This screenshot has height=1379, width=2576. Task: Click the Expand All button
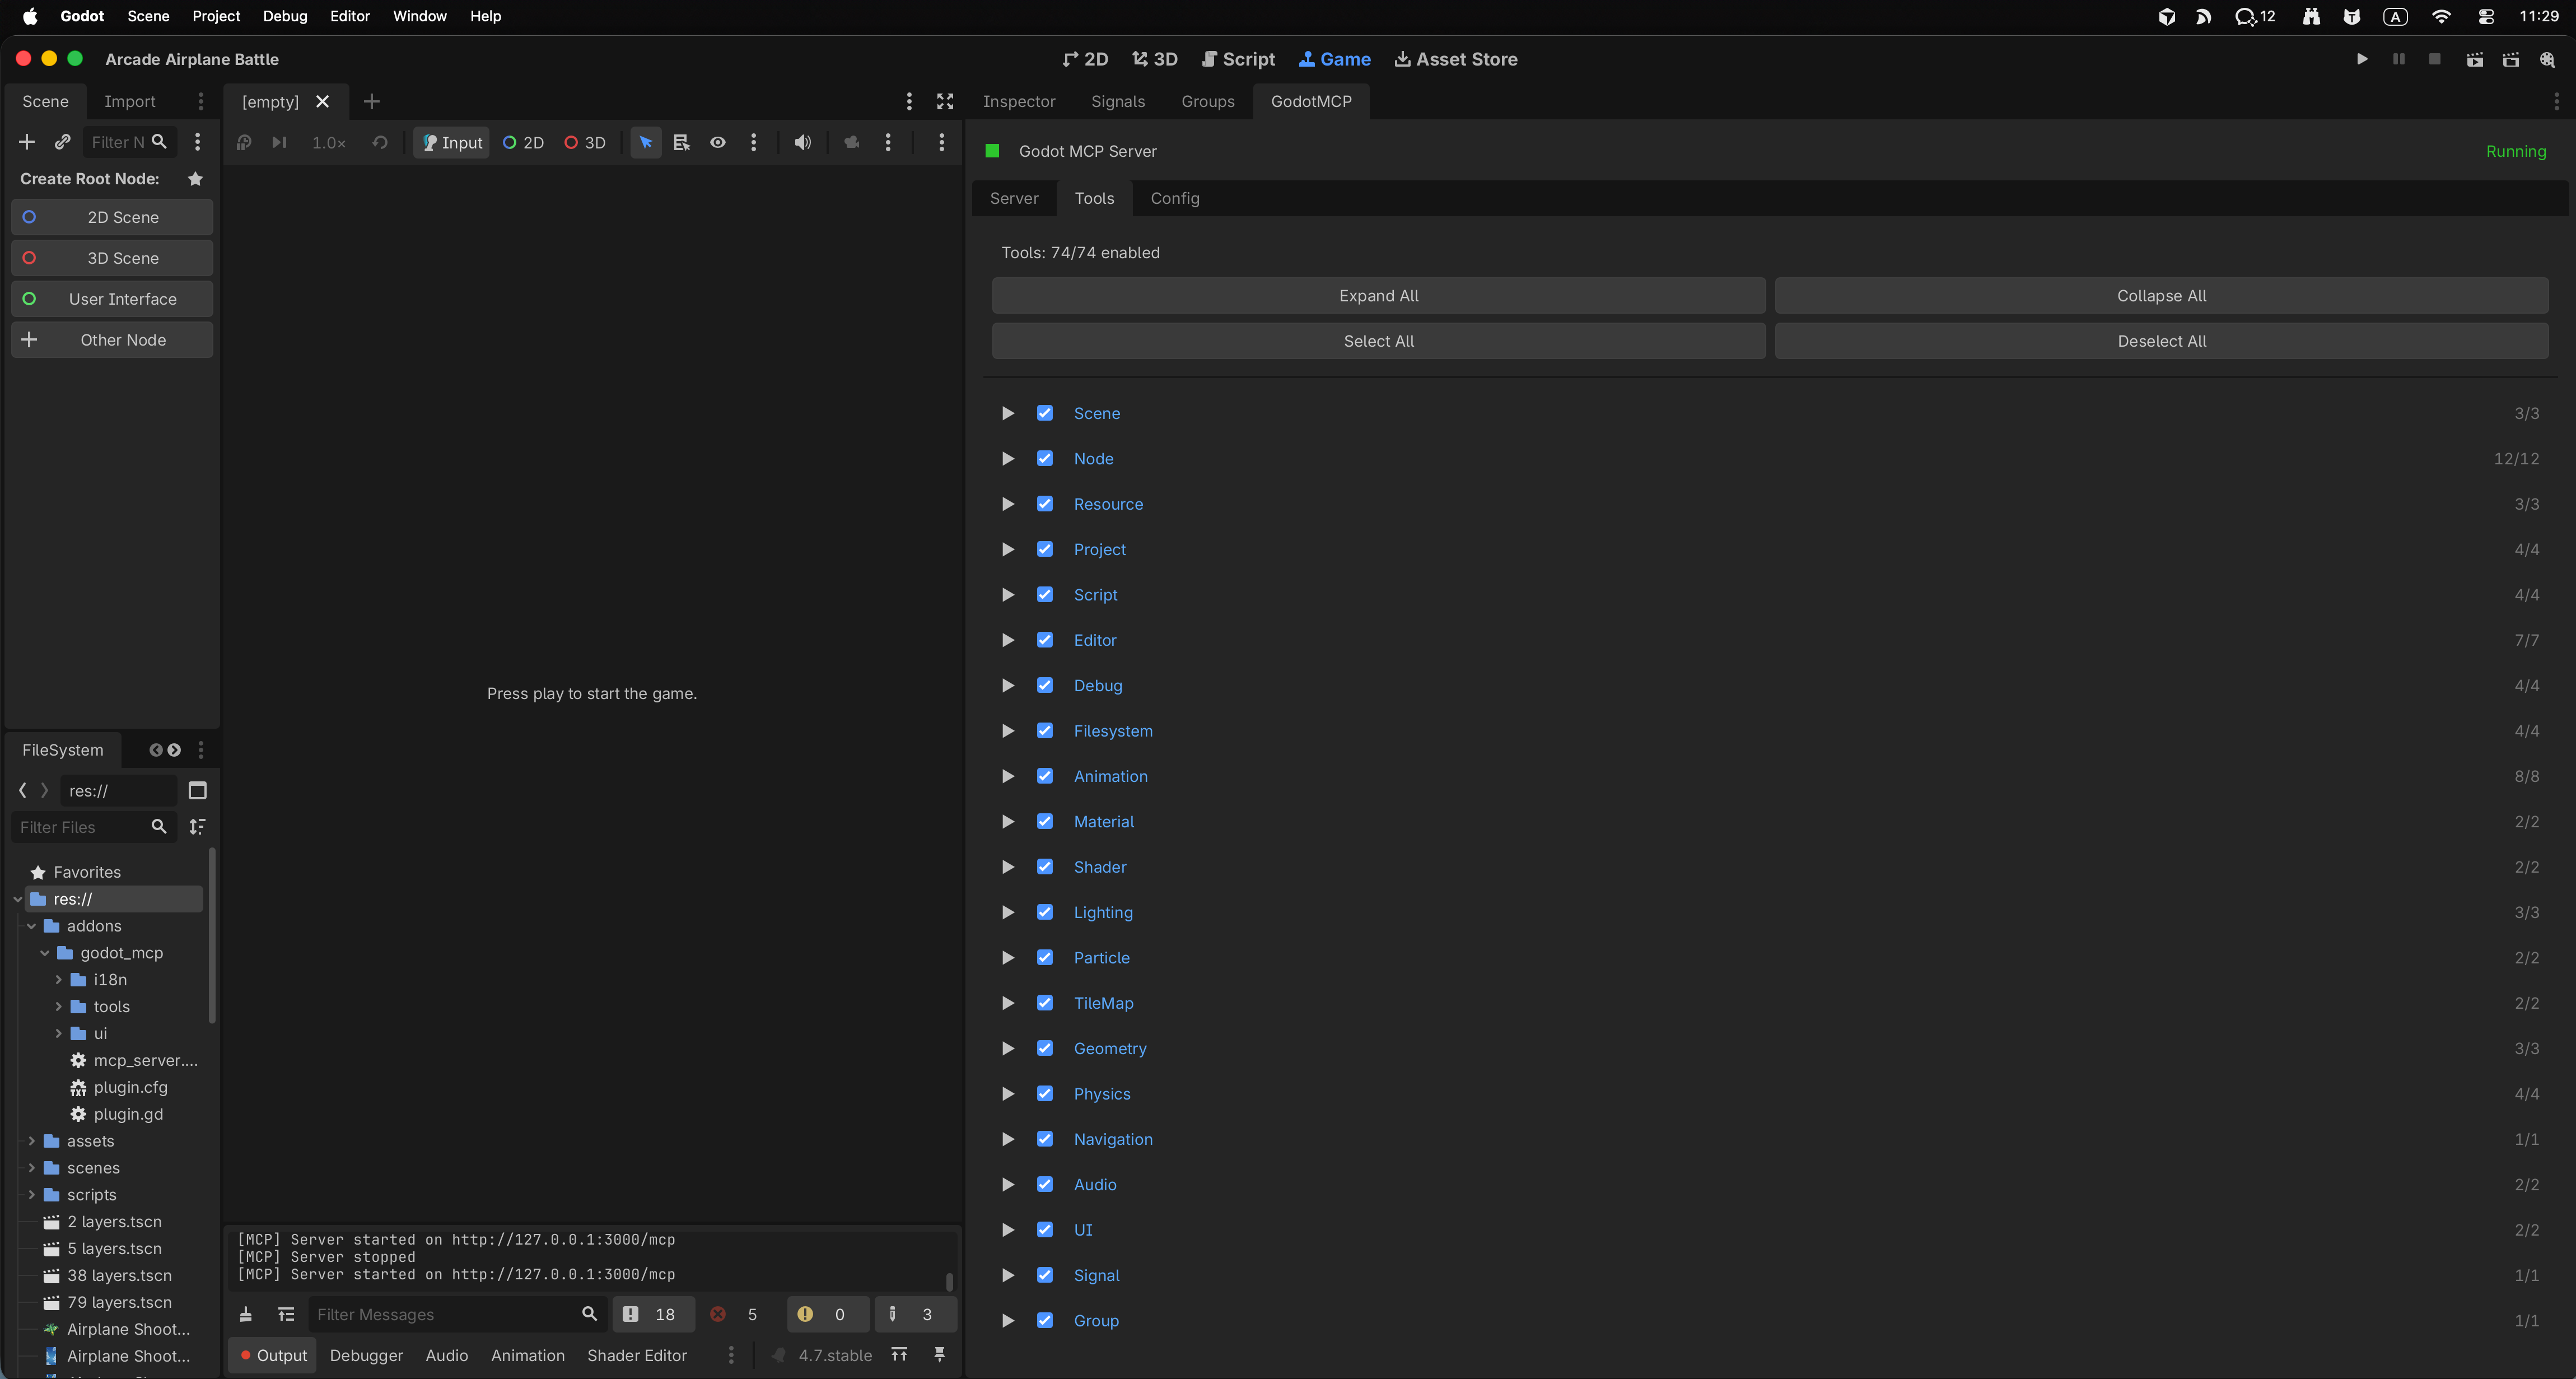[1378, 296]
